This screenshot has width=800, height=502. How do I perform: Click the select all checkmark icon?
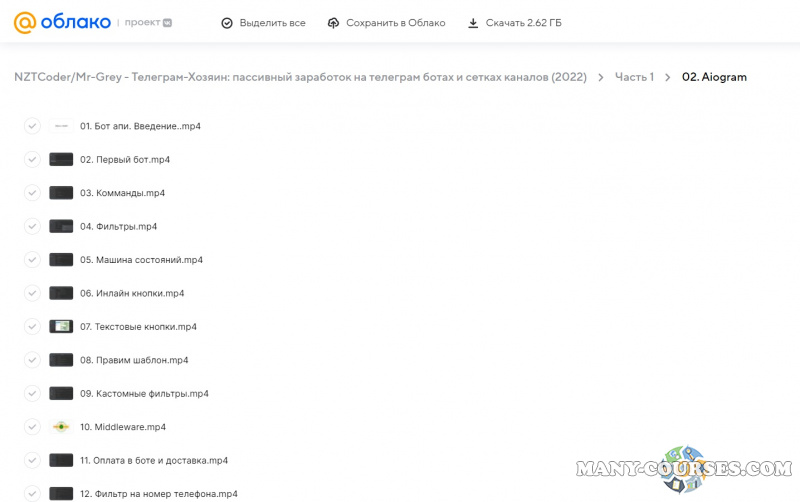tap(227, 23)
